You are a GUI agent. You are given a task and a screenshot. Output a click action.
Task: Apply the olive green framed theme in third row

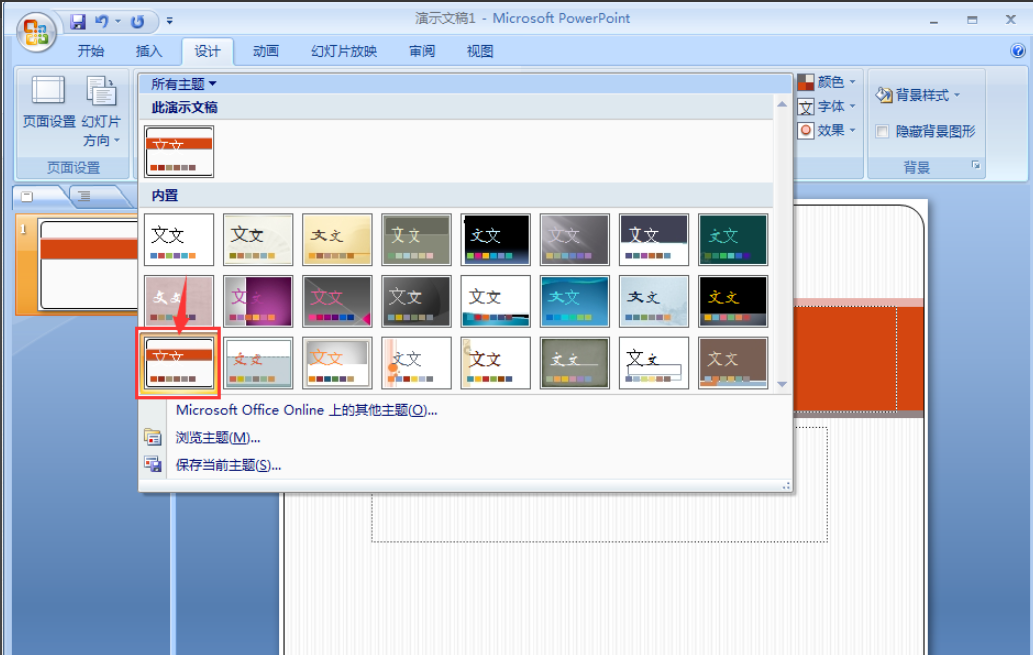click(574, 363)
